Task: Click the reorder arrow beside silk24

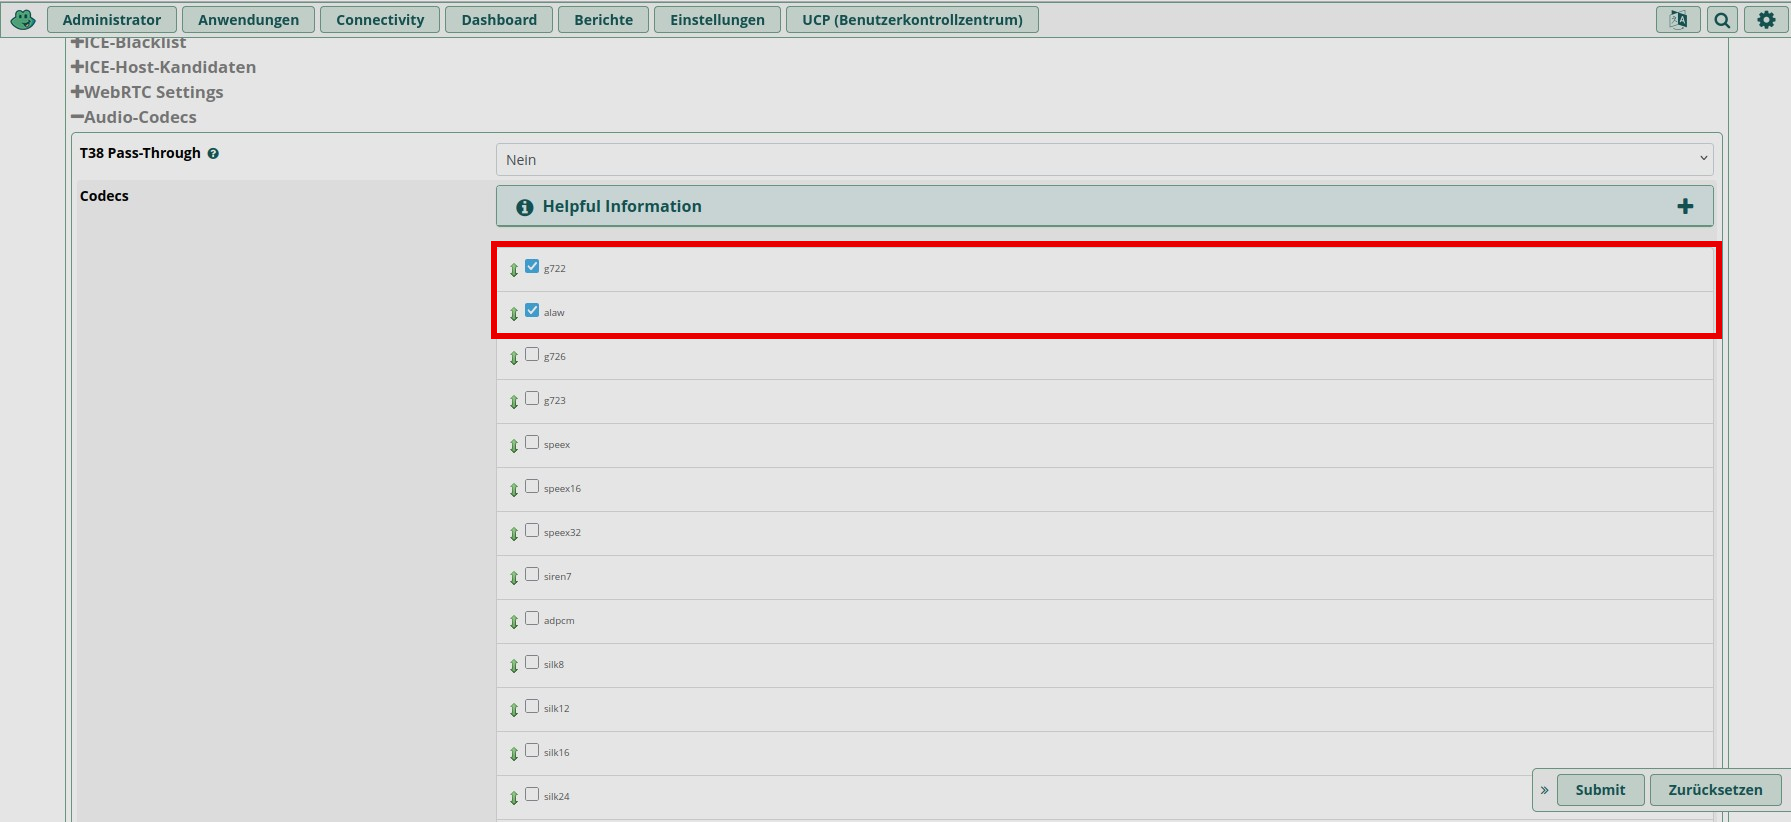Action: (x=514, y=797)
